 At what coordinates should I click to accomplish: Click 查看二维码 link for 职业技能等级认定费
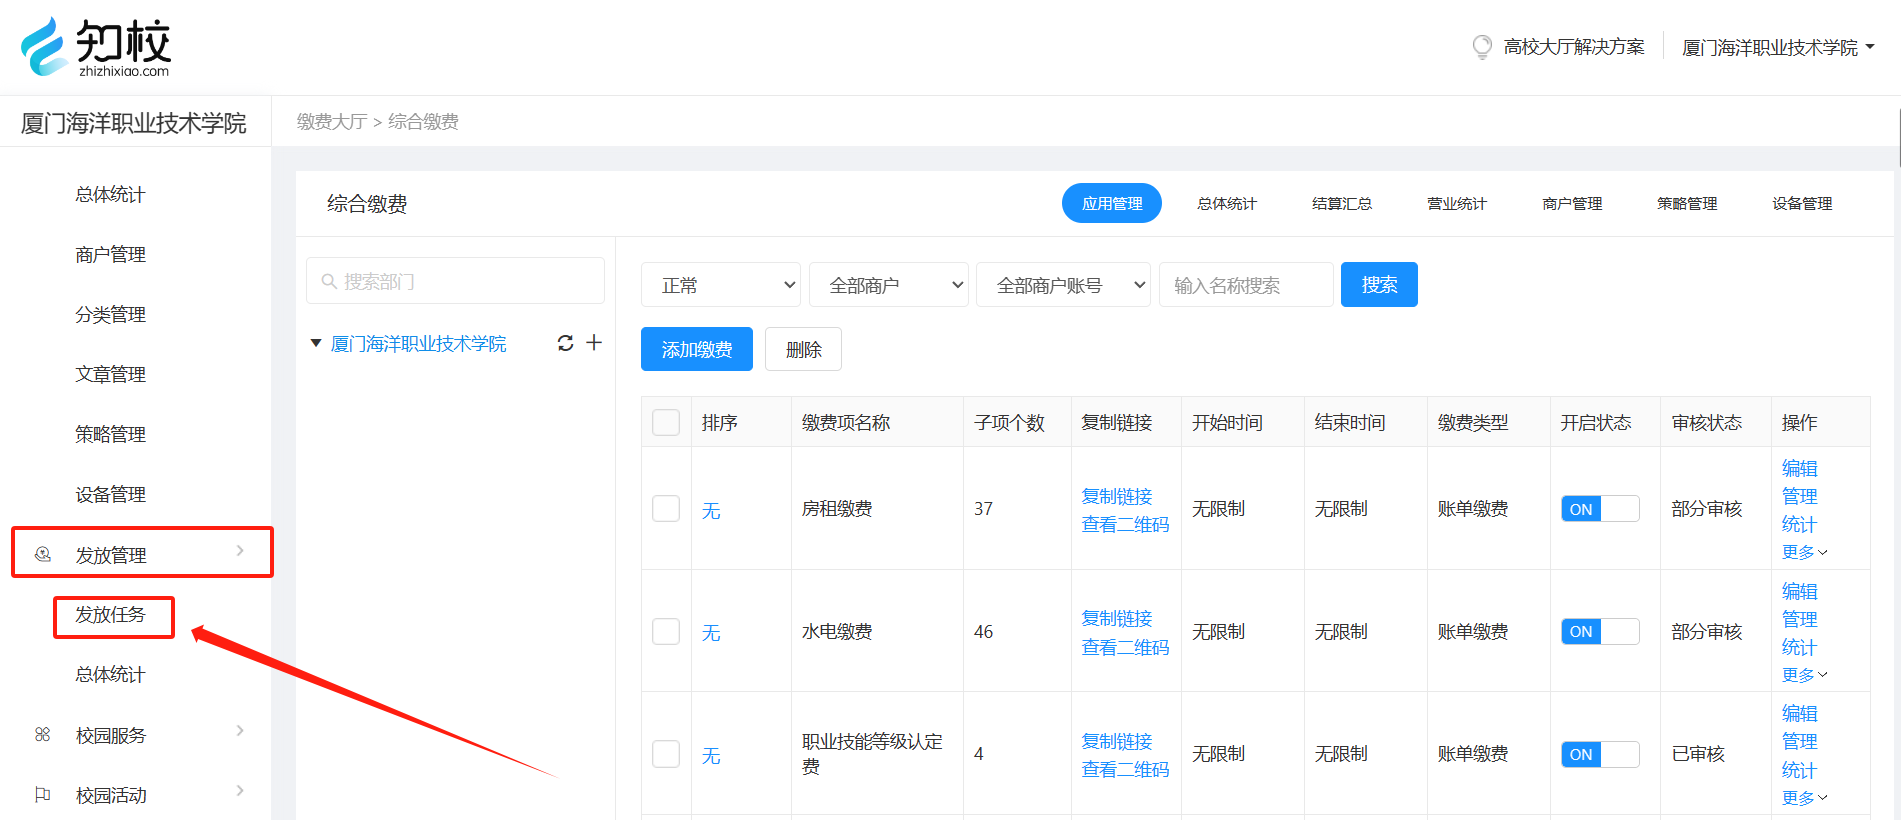(1125, 769)
